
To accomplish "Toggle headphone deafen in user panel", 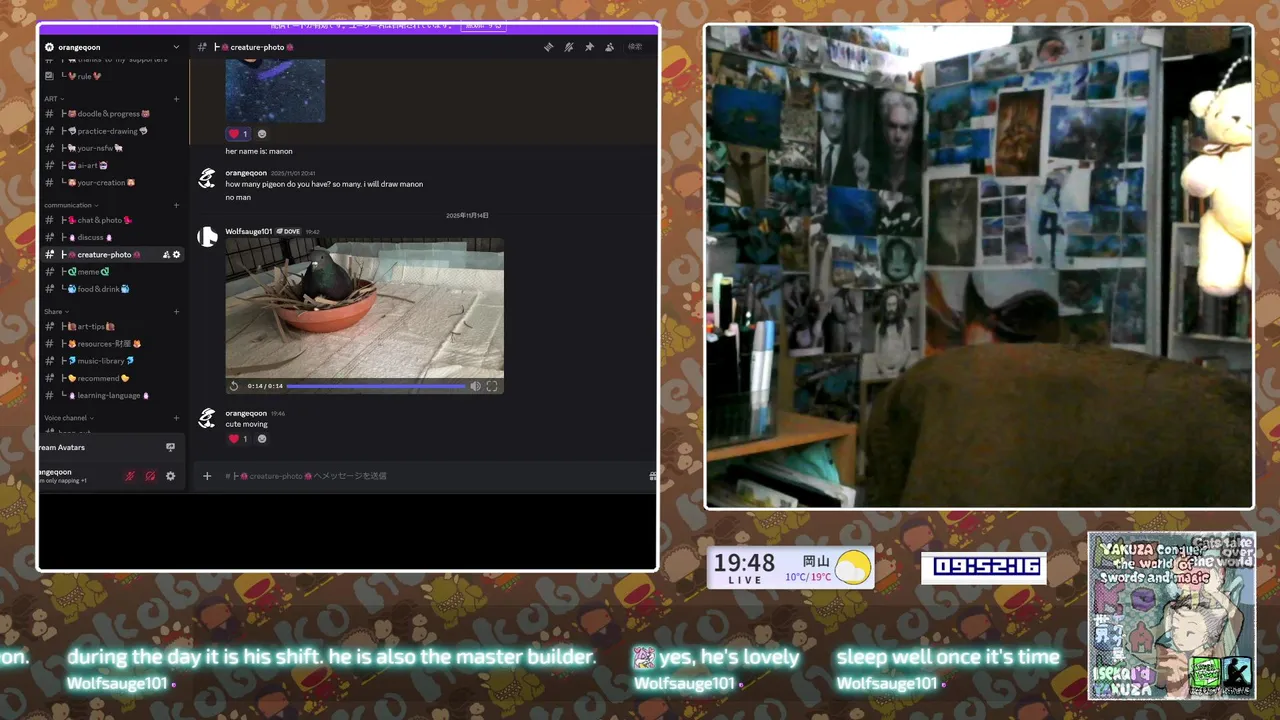I will click(x=150, y=476).
